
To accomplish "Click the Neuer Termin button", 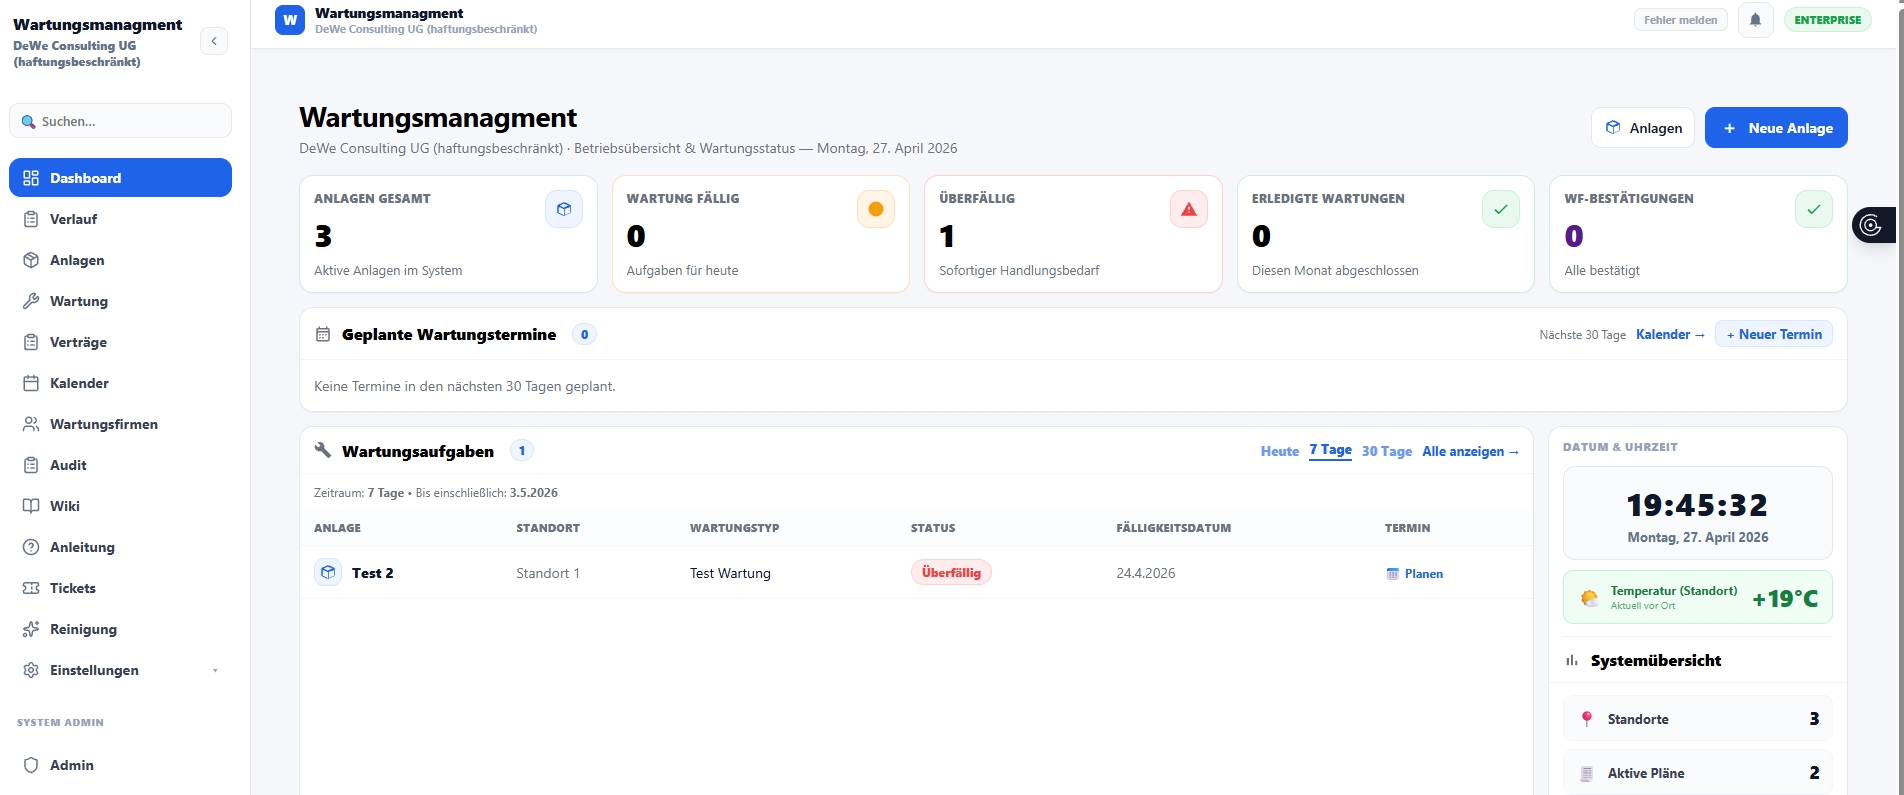I will click(x=1773, y=334).
